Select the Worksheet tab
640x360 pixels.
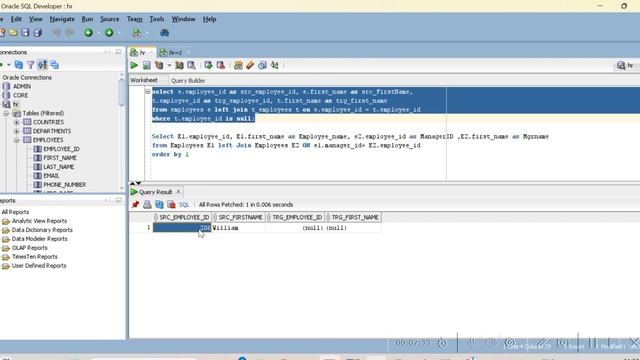(x=144, y=80)
